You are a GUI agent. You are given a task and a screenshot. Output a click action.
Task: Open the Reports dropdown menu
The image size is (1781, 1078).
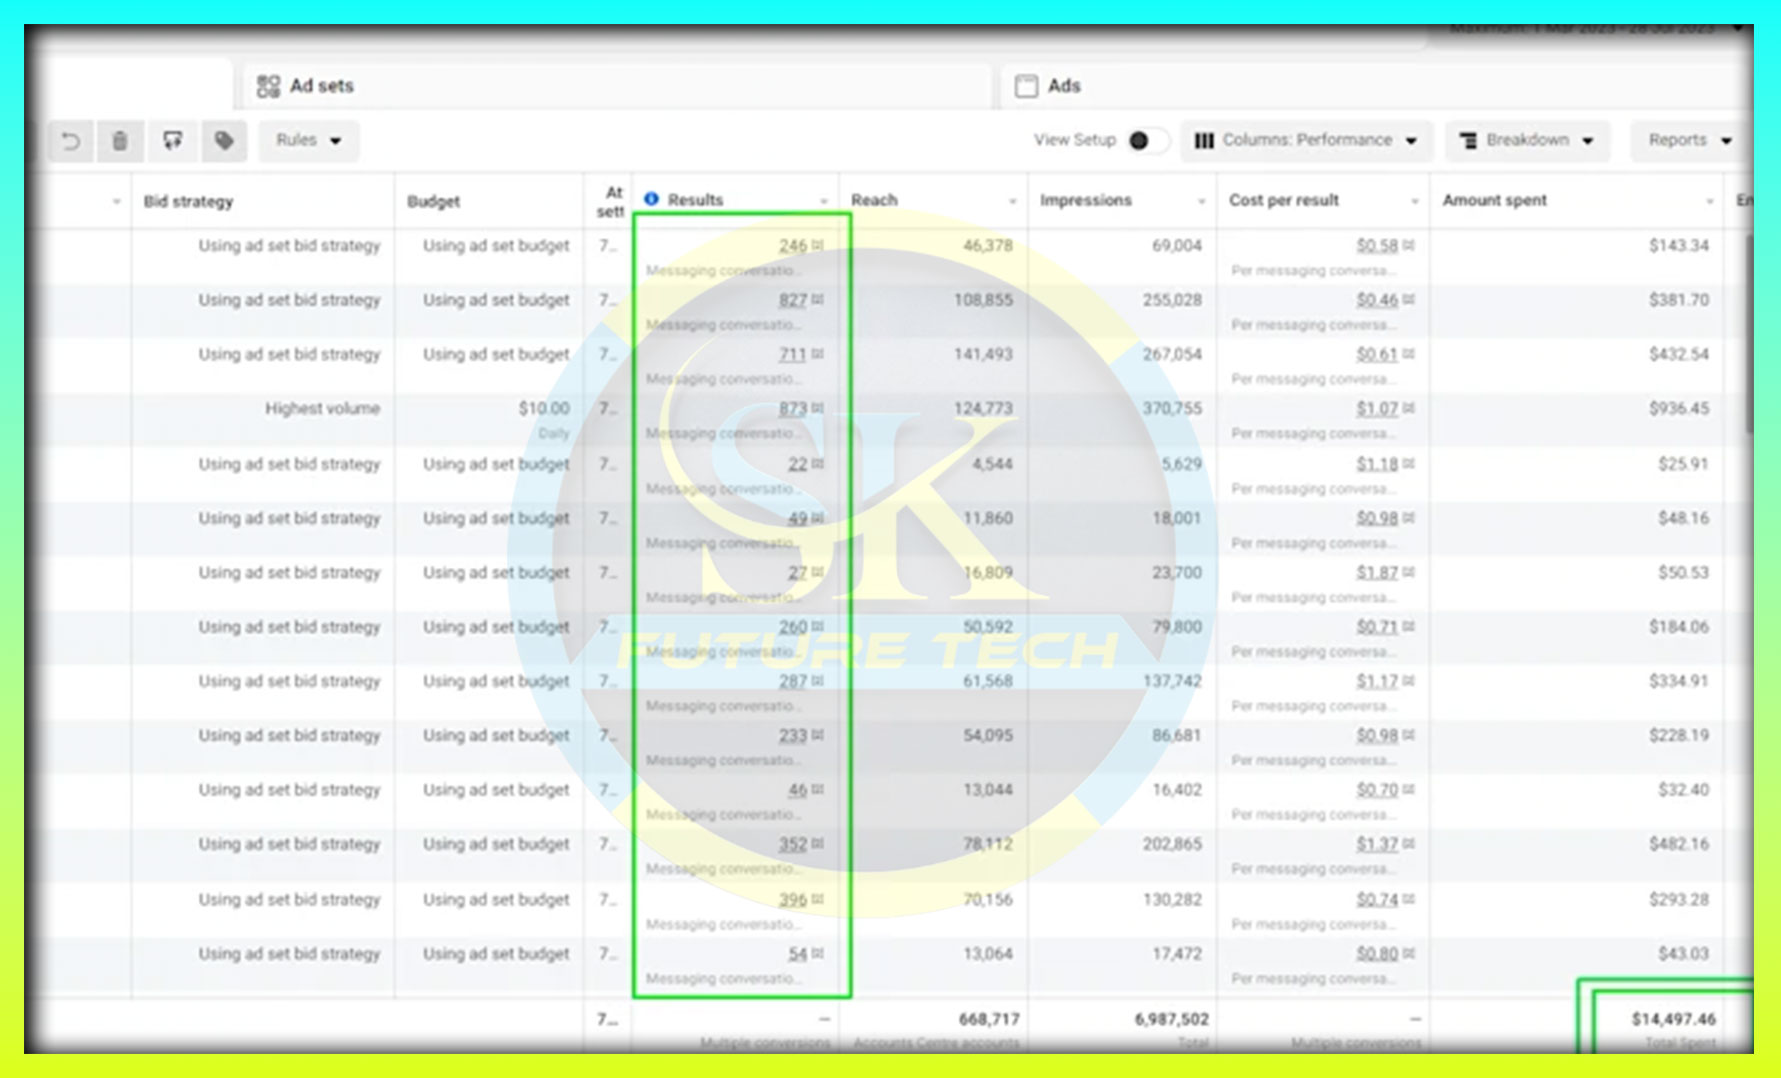(x=1689, y=140)
